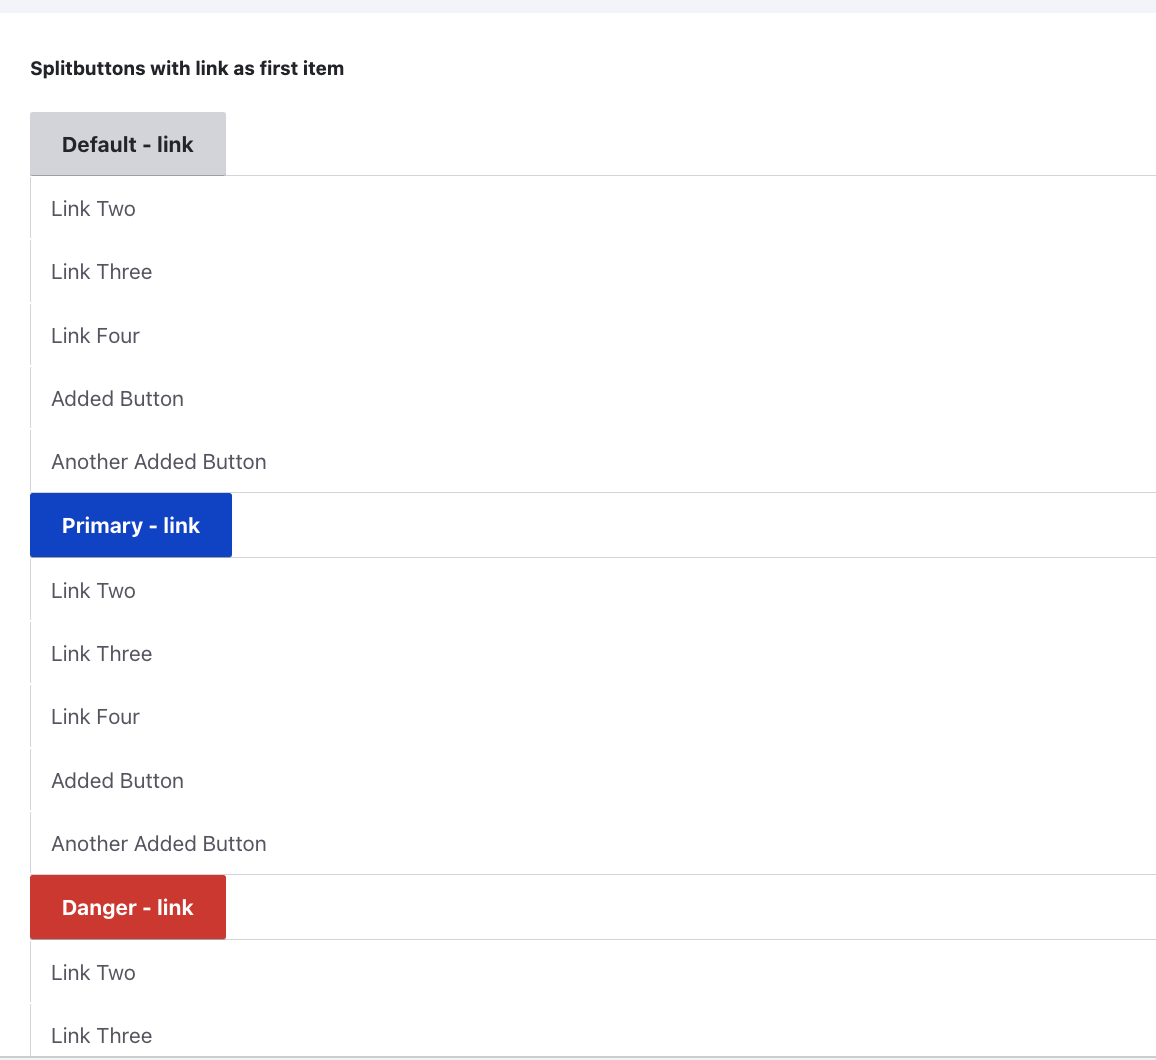Select the first "Link Four" entry shown
Screen dimensions: 1156x1060
tap(95, 335)
